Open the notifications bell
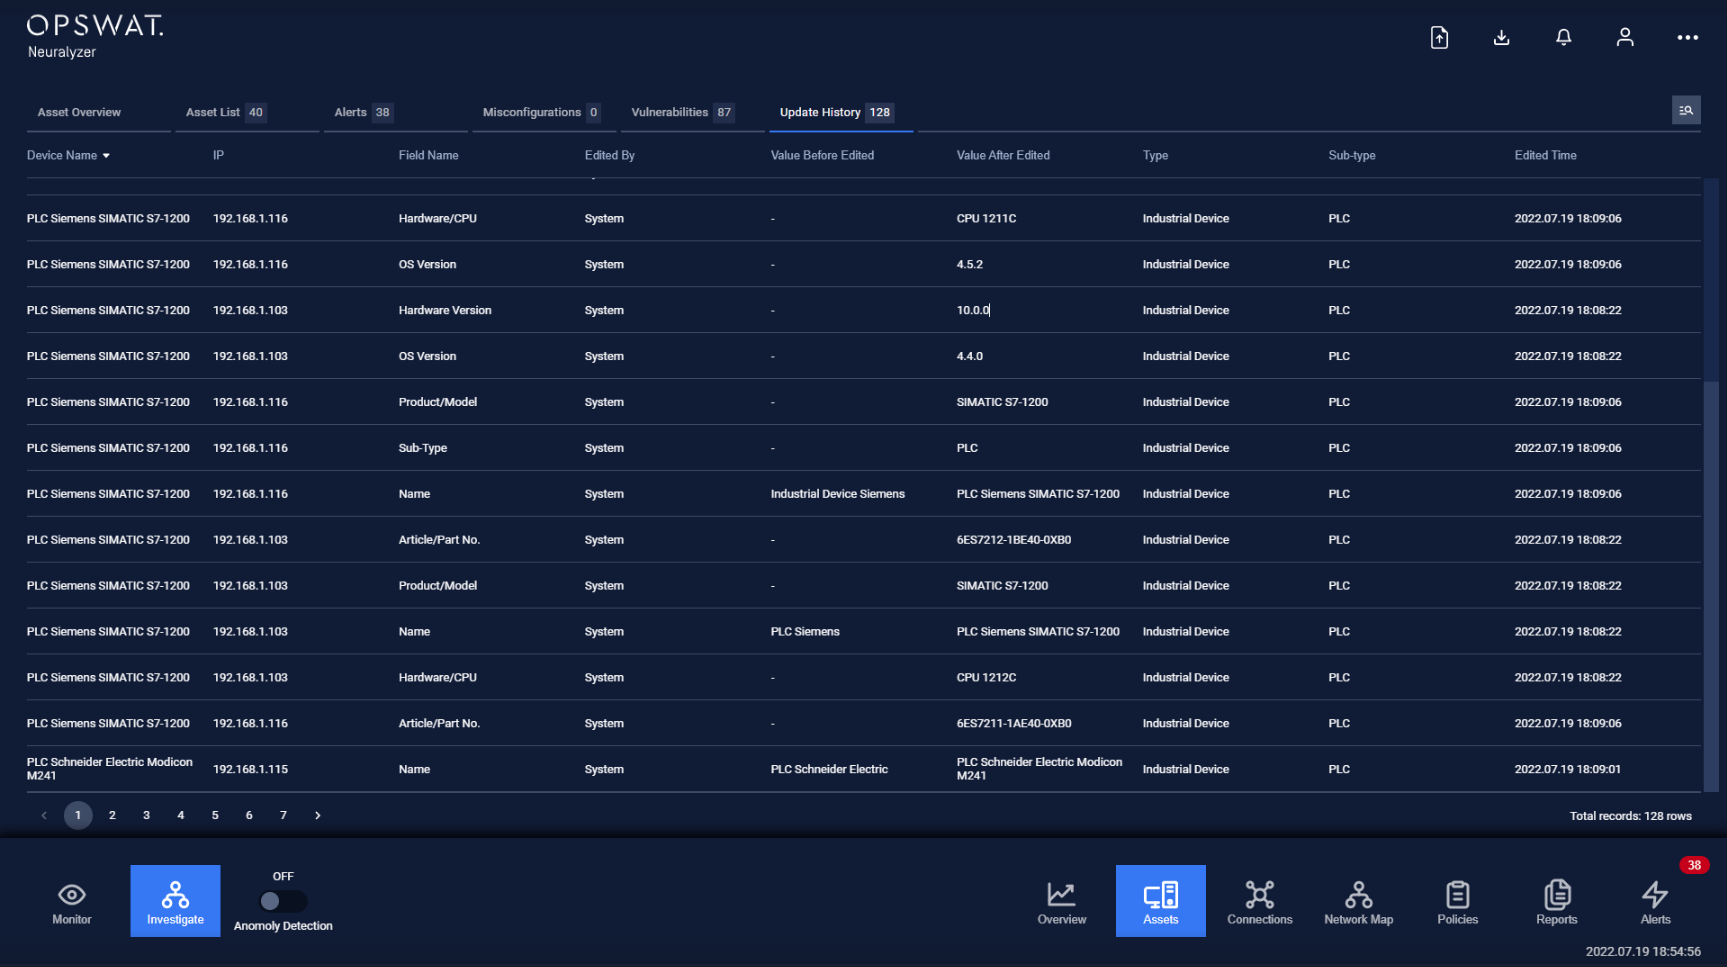 tap(1563, 38)
